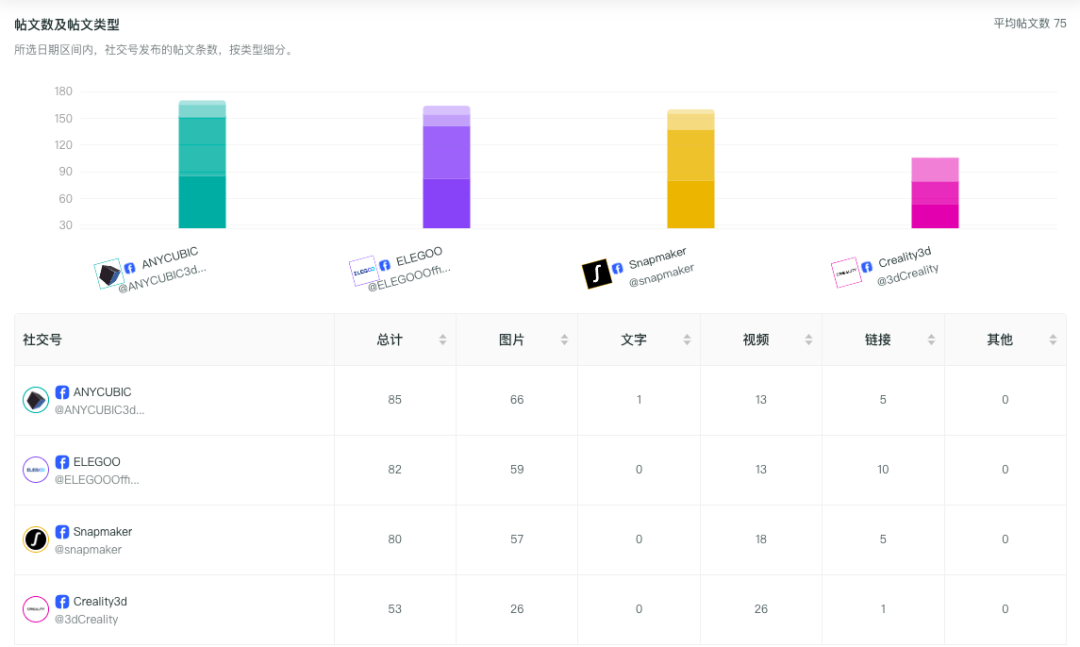Click ELEGOO avatar in table row
1080x647 pixels.
36,470
